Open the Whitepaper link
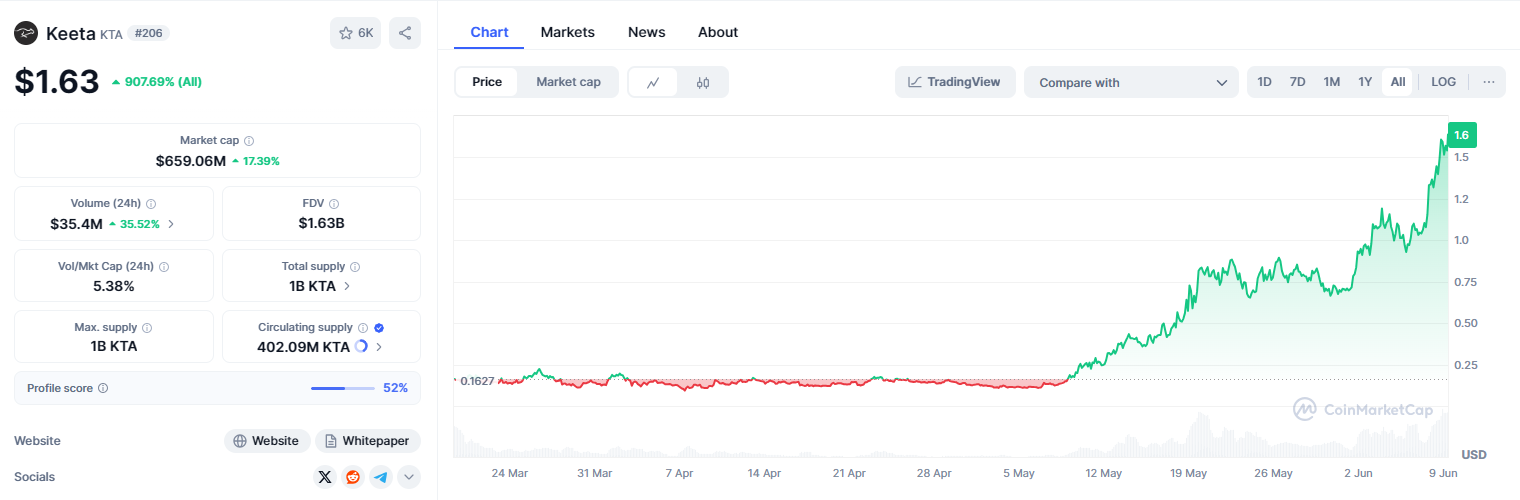Viewport: 1520px width, 500px height. 368,441
